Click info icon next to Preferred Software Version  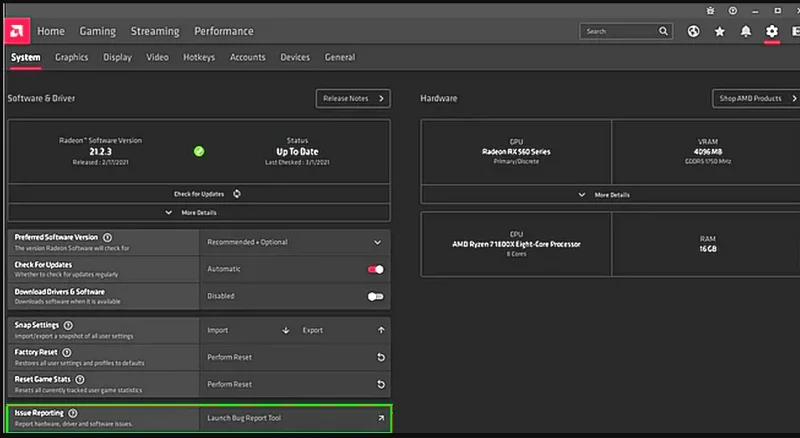[107, 237]
